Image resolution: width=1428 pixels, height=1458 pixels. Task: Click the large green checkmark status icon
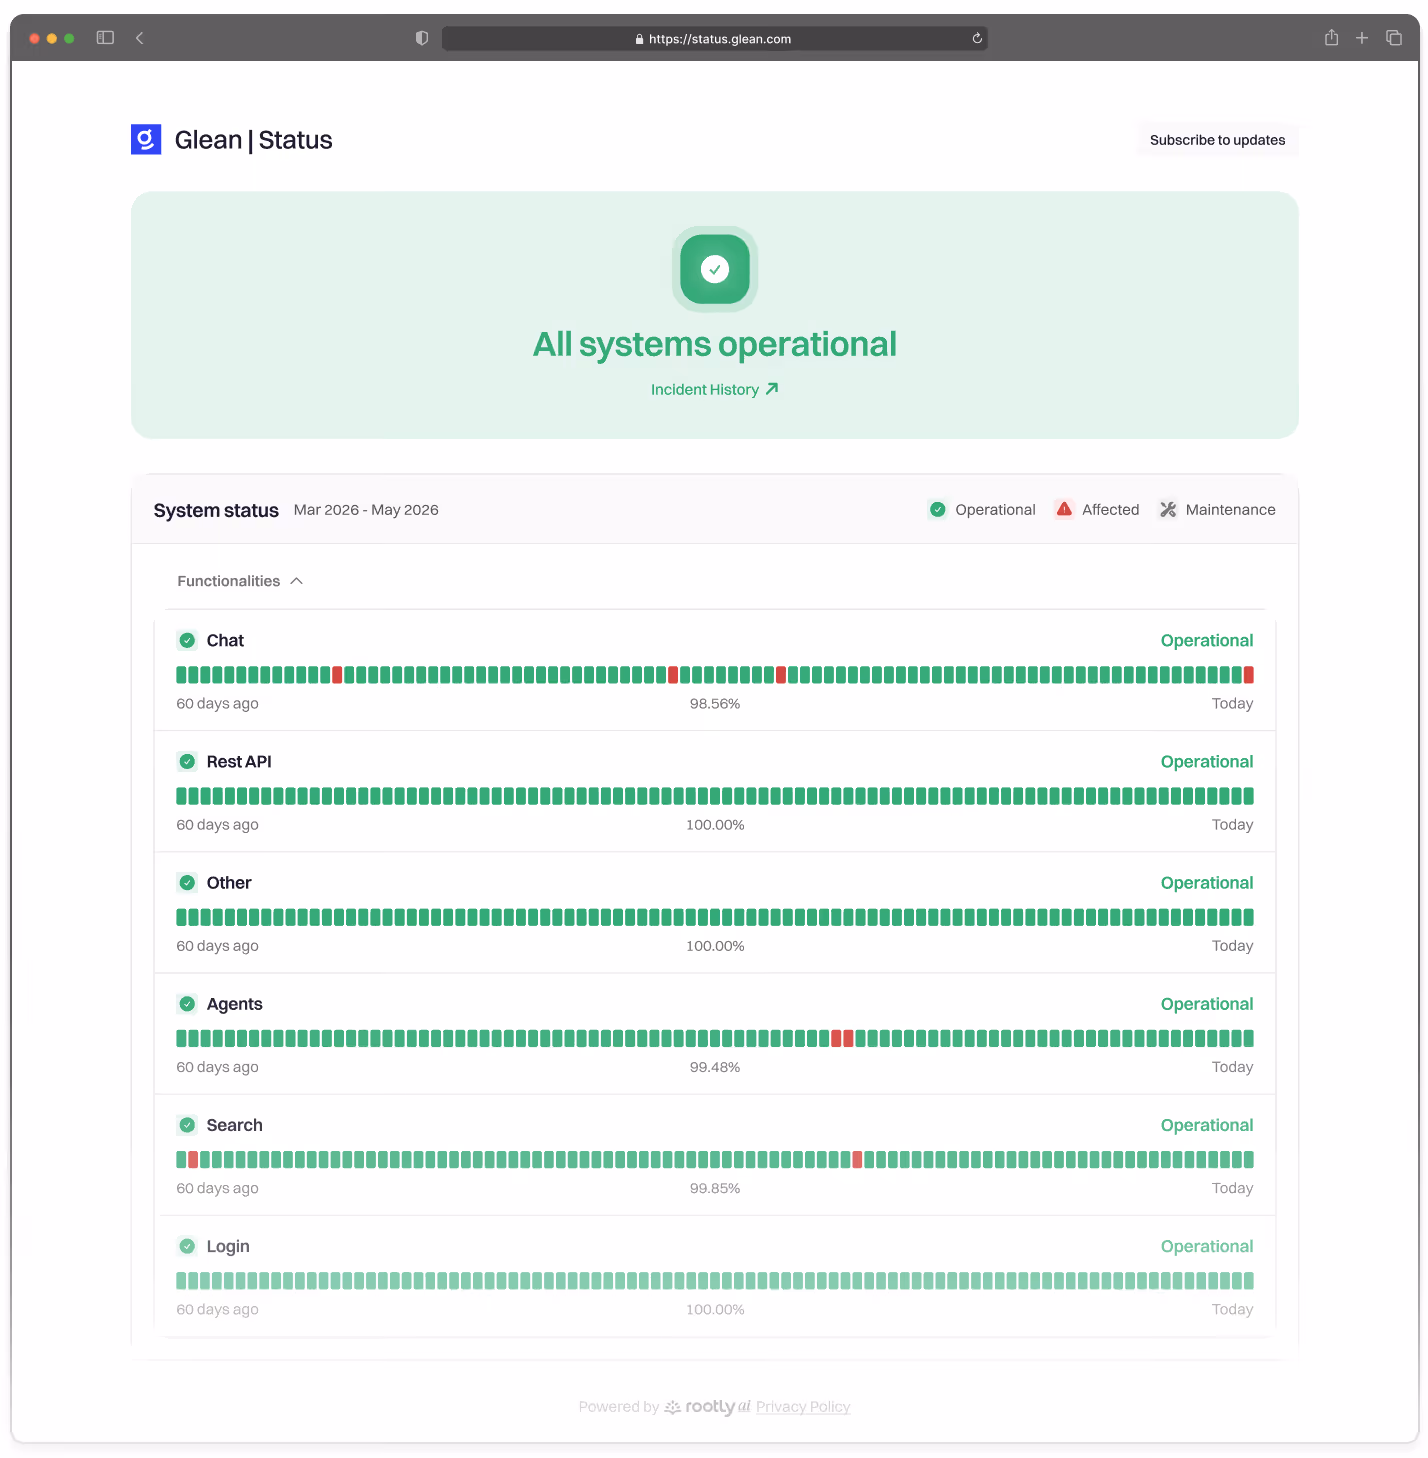point(715,269)
